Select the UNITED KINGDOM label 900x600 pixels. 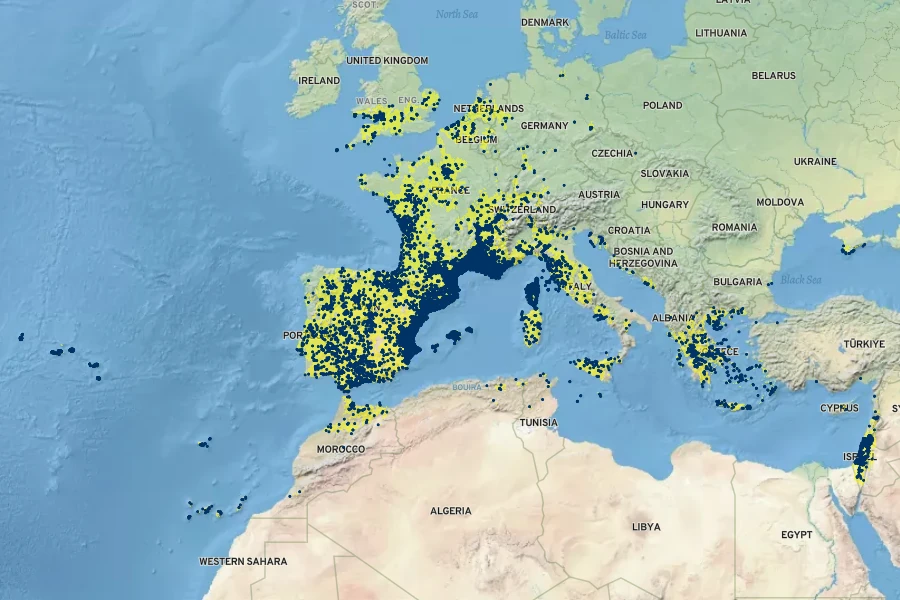[386, 61]
